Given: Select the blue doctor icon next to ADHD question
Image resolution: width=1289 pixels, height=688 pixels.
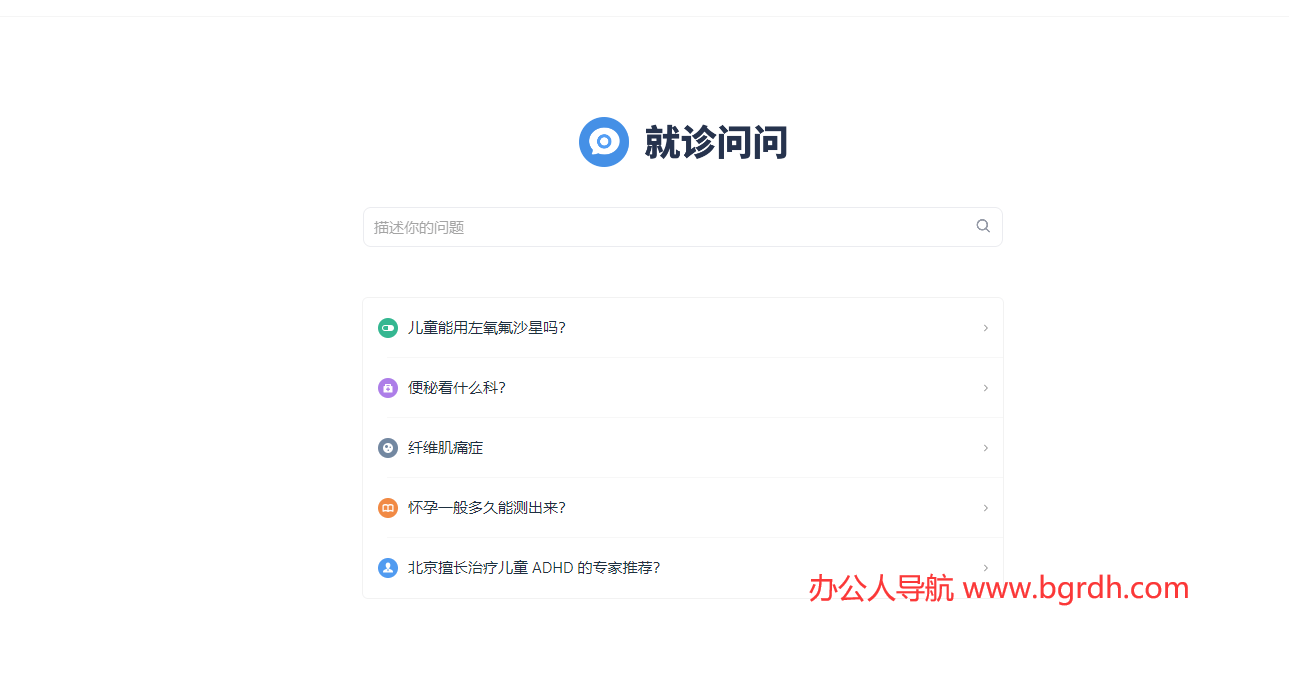Looking at the screenshot, I should coord(387,567).
